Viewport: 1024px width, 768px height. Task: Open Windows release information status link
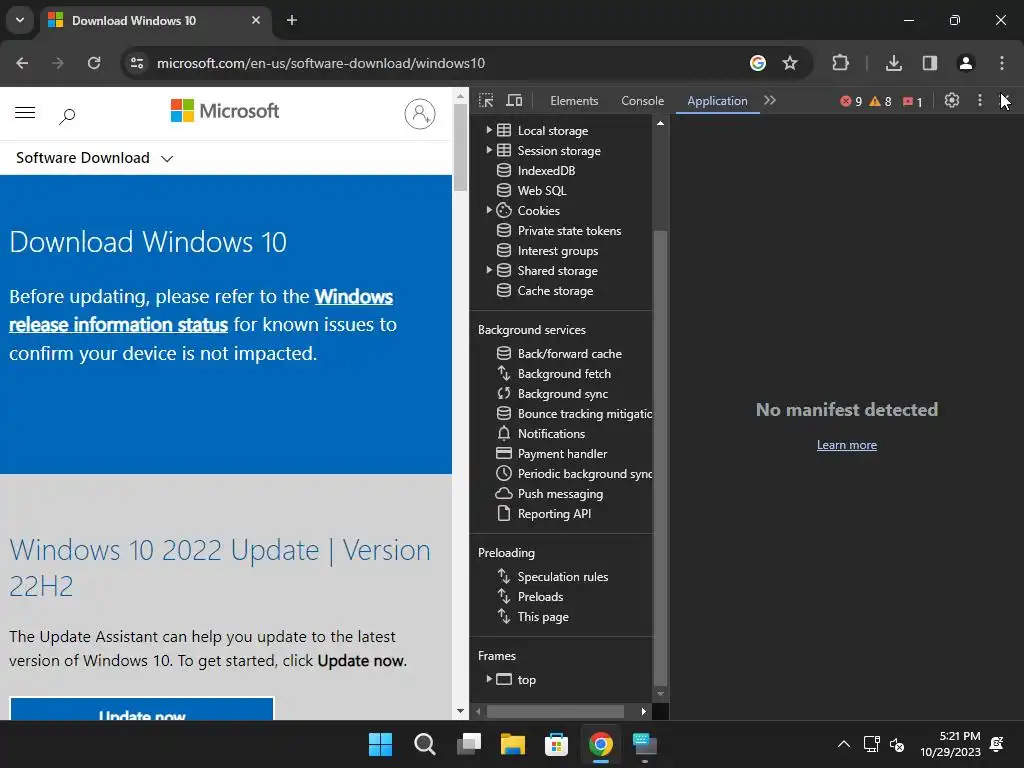click(x=201, y=310)
